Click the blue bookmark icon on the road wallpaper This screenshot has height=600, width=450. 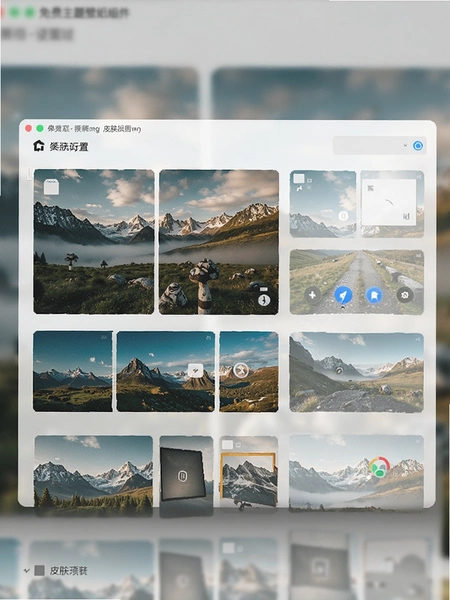[x=374, y=296]
